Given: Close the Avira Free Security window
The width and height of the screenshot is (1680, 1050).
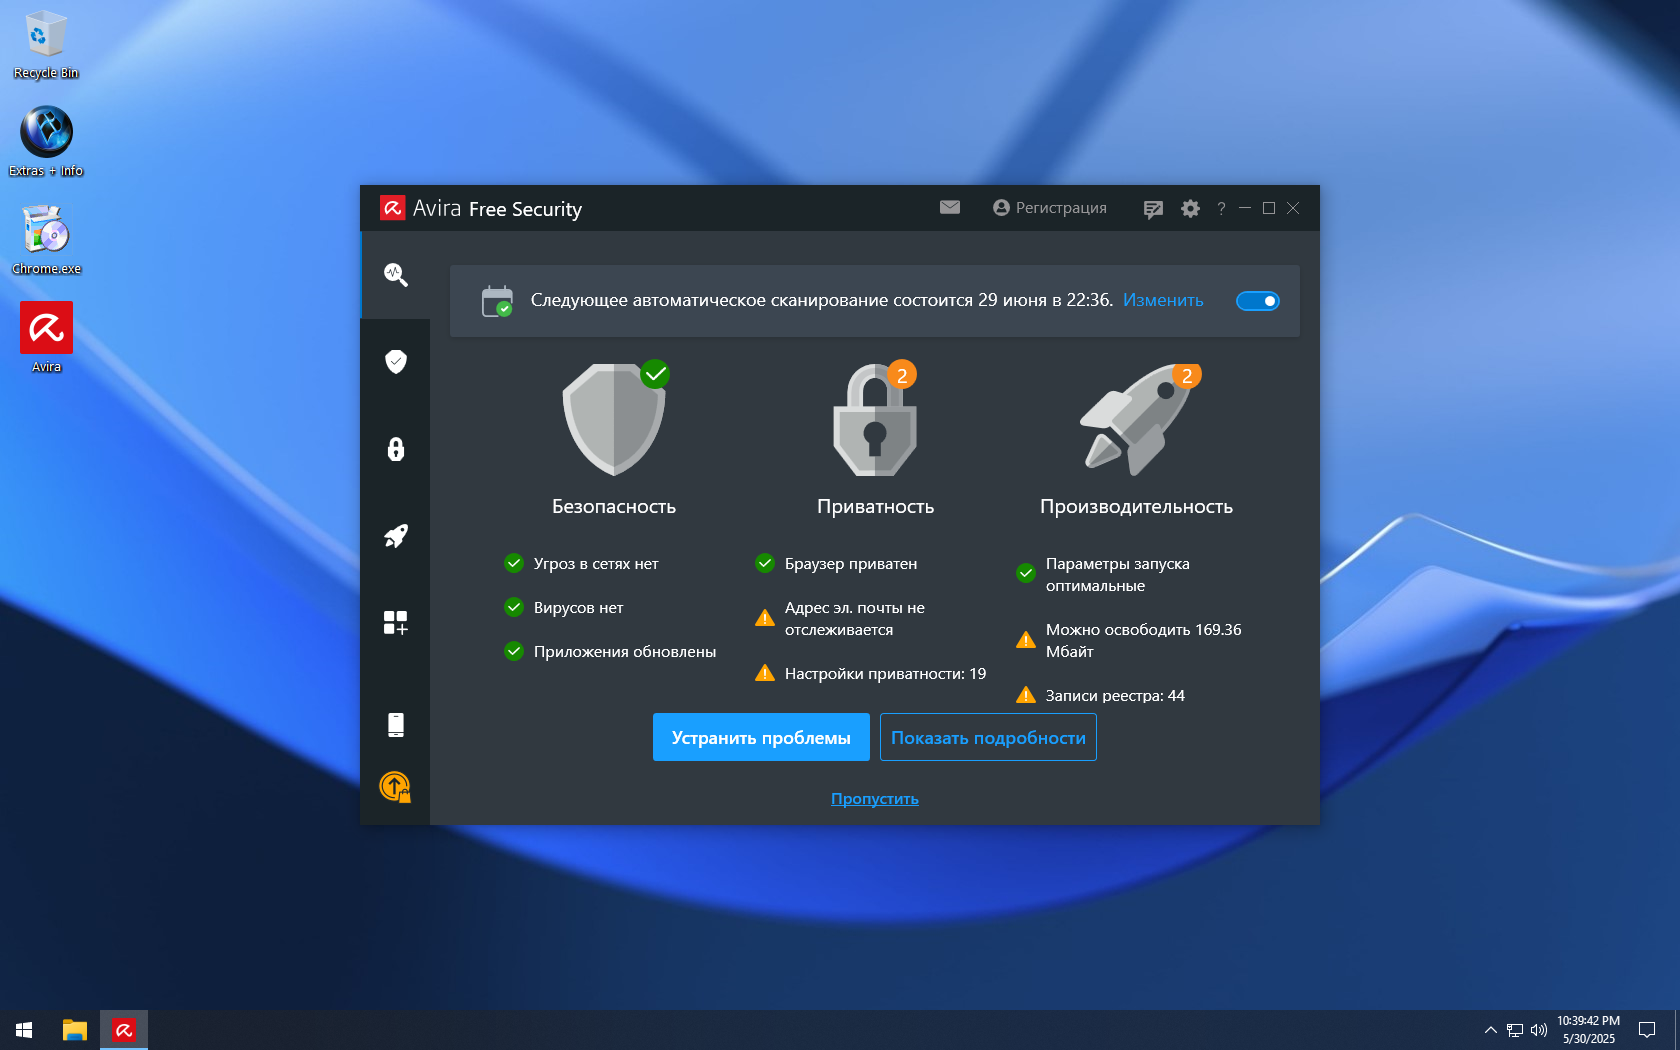Looking at the screenshot, I should click(x=1293, y=208).
